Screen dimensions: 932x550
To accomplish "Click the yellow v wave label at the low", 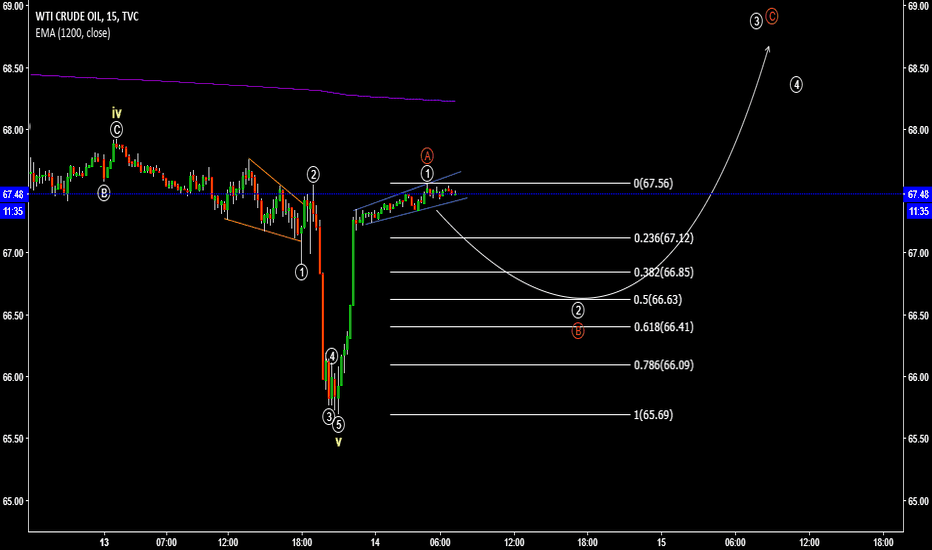I will click(338, 442).
